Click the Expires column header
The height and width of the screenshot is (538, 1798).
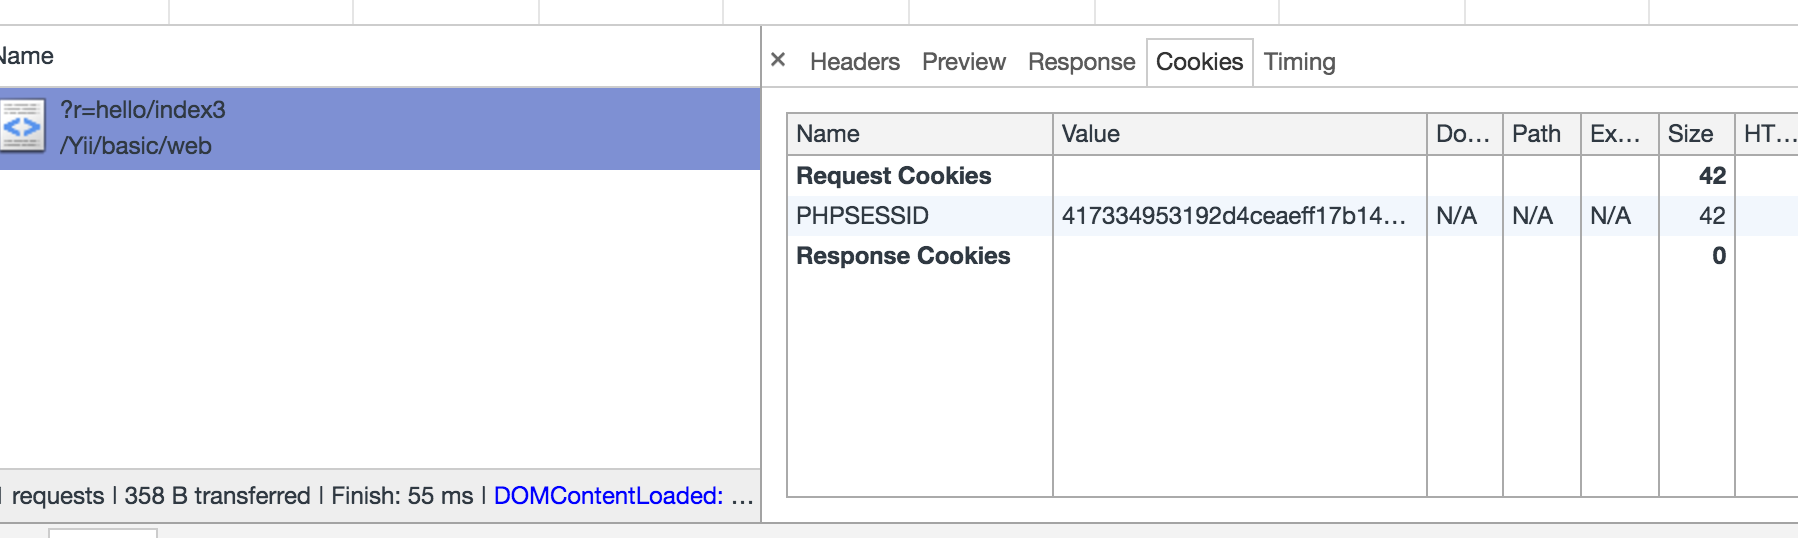(x=1620, y=134)
